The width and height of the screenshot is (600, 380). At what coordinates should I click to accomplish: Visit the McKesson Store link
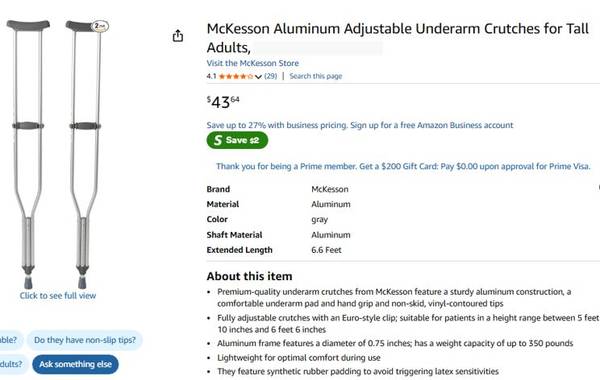253,63
